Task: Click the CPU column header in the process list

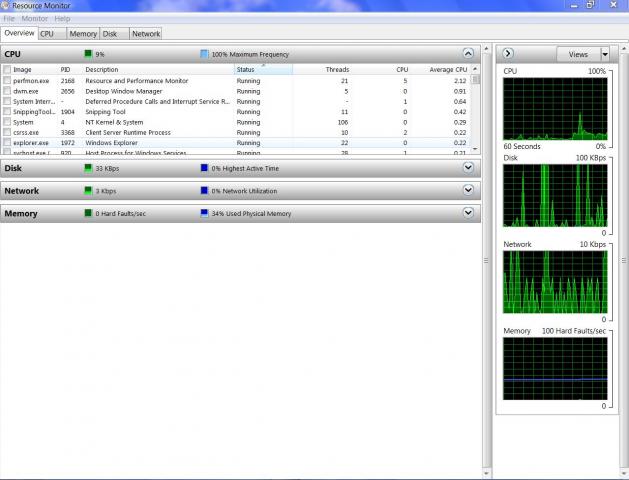Action: [x=402, y=69]
